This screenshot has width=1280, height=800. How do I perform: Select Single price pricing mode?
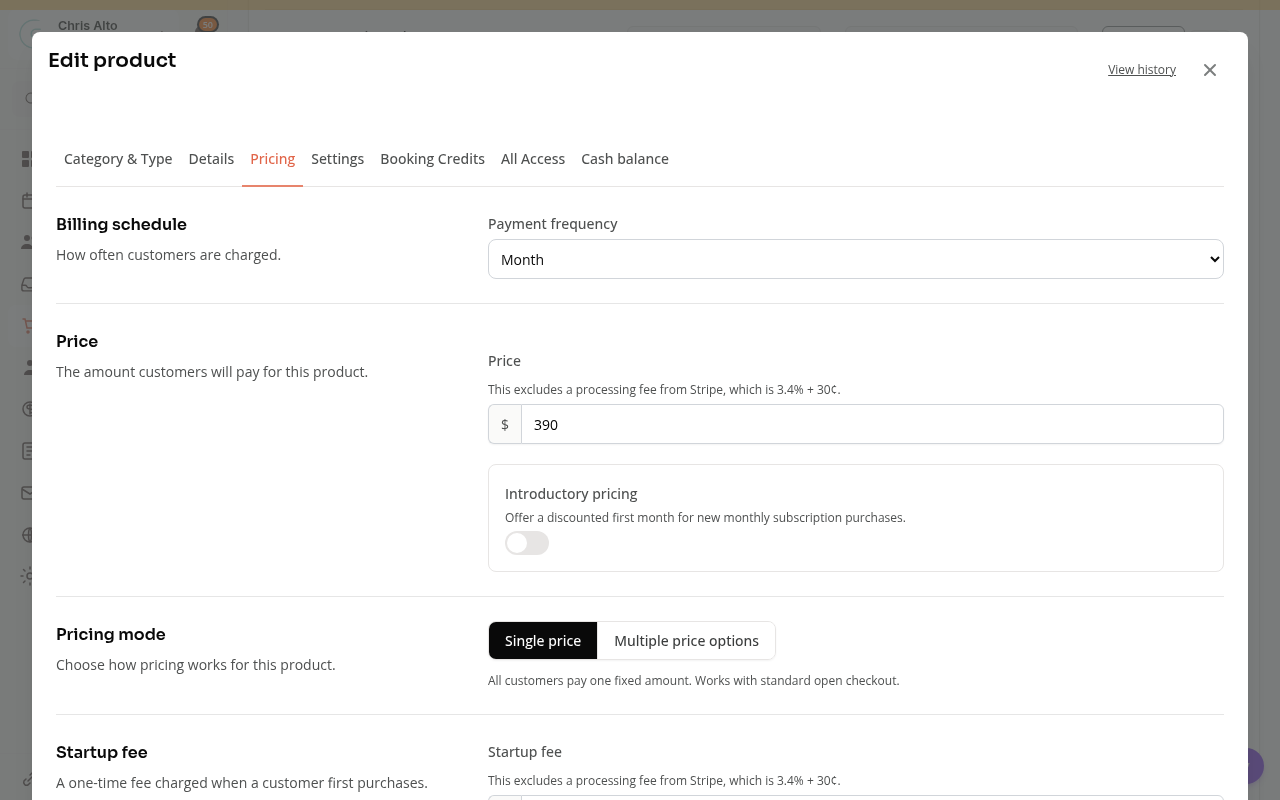pyautogui.click(x=543, y=641)
